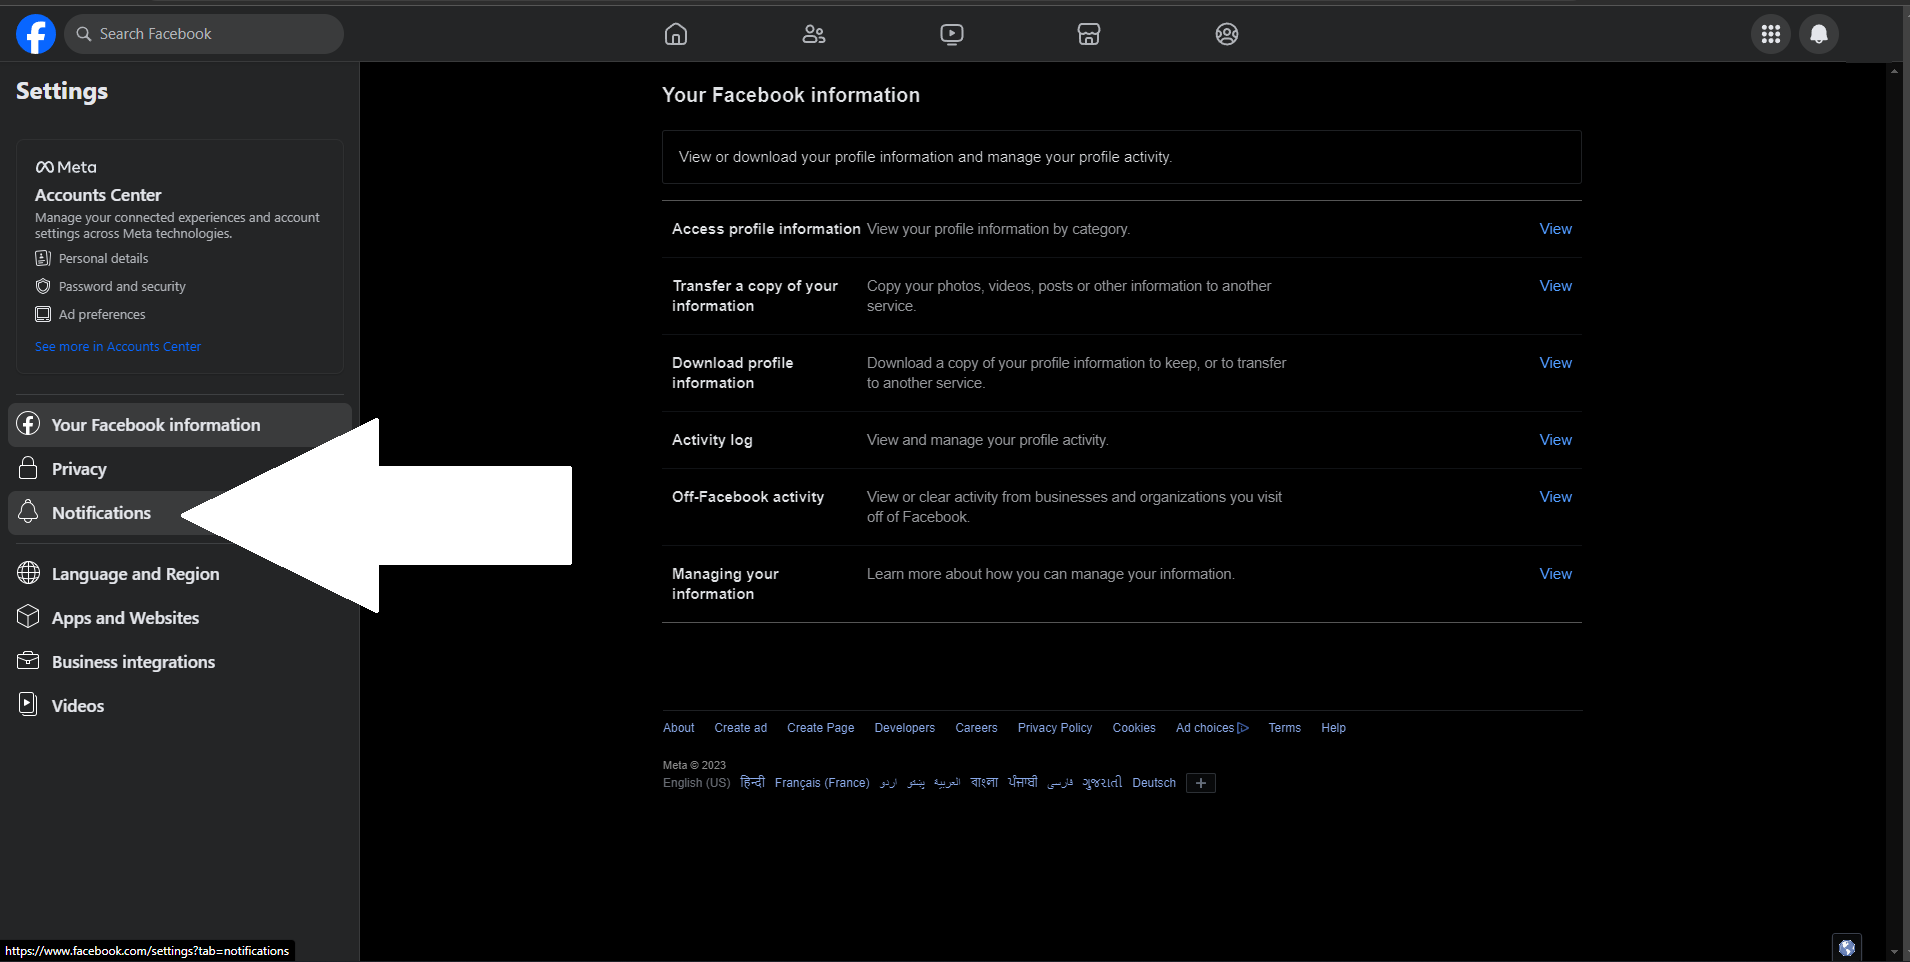
Task: Select the Password and security shield icon
Action: point(44,286)
